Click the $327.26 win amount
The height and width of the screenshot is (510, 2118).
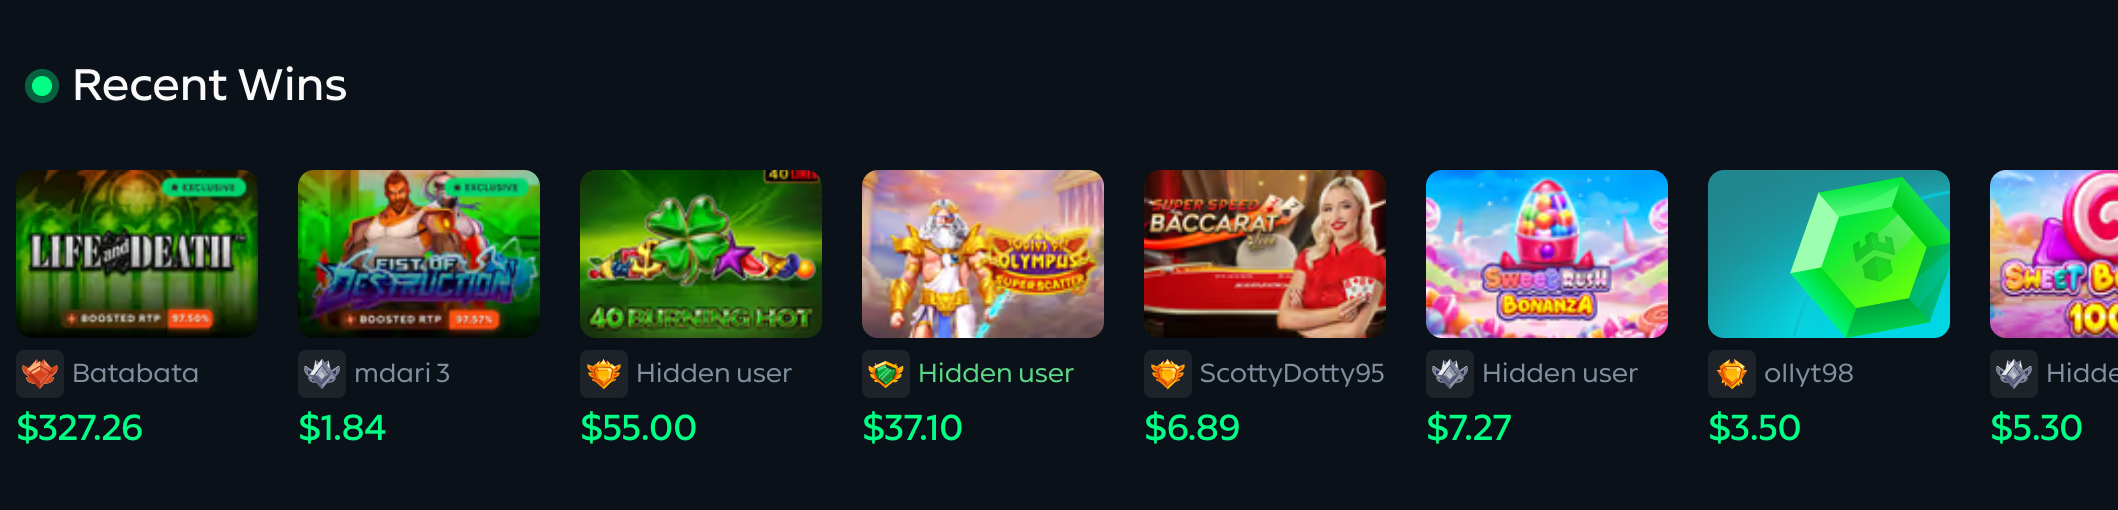coord(80,428)
